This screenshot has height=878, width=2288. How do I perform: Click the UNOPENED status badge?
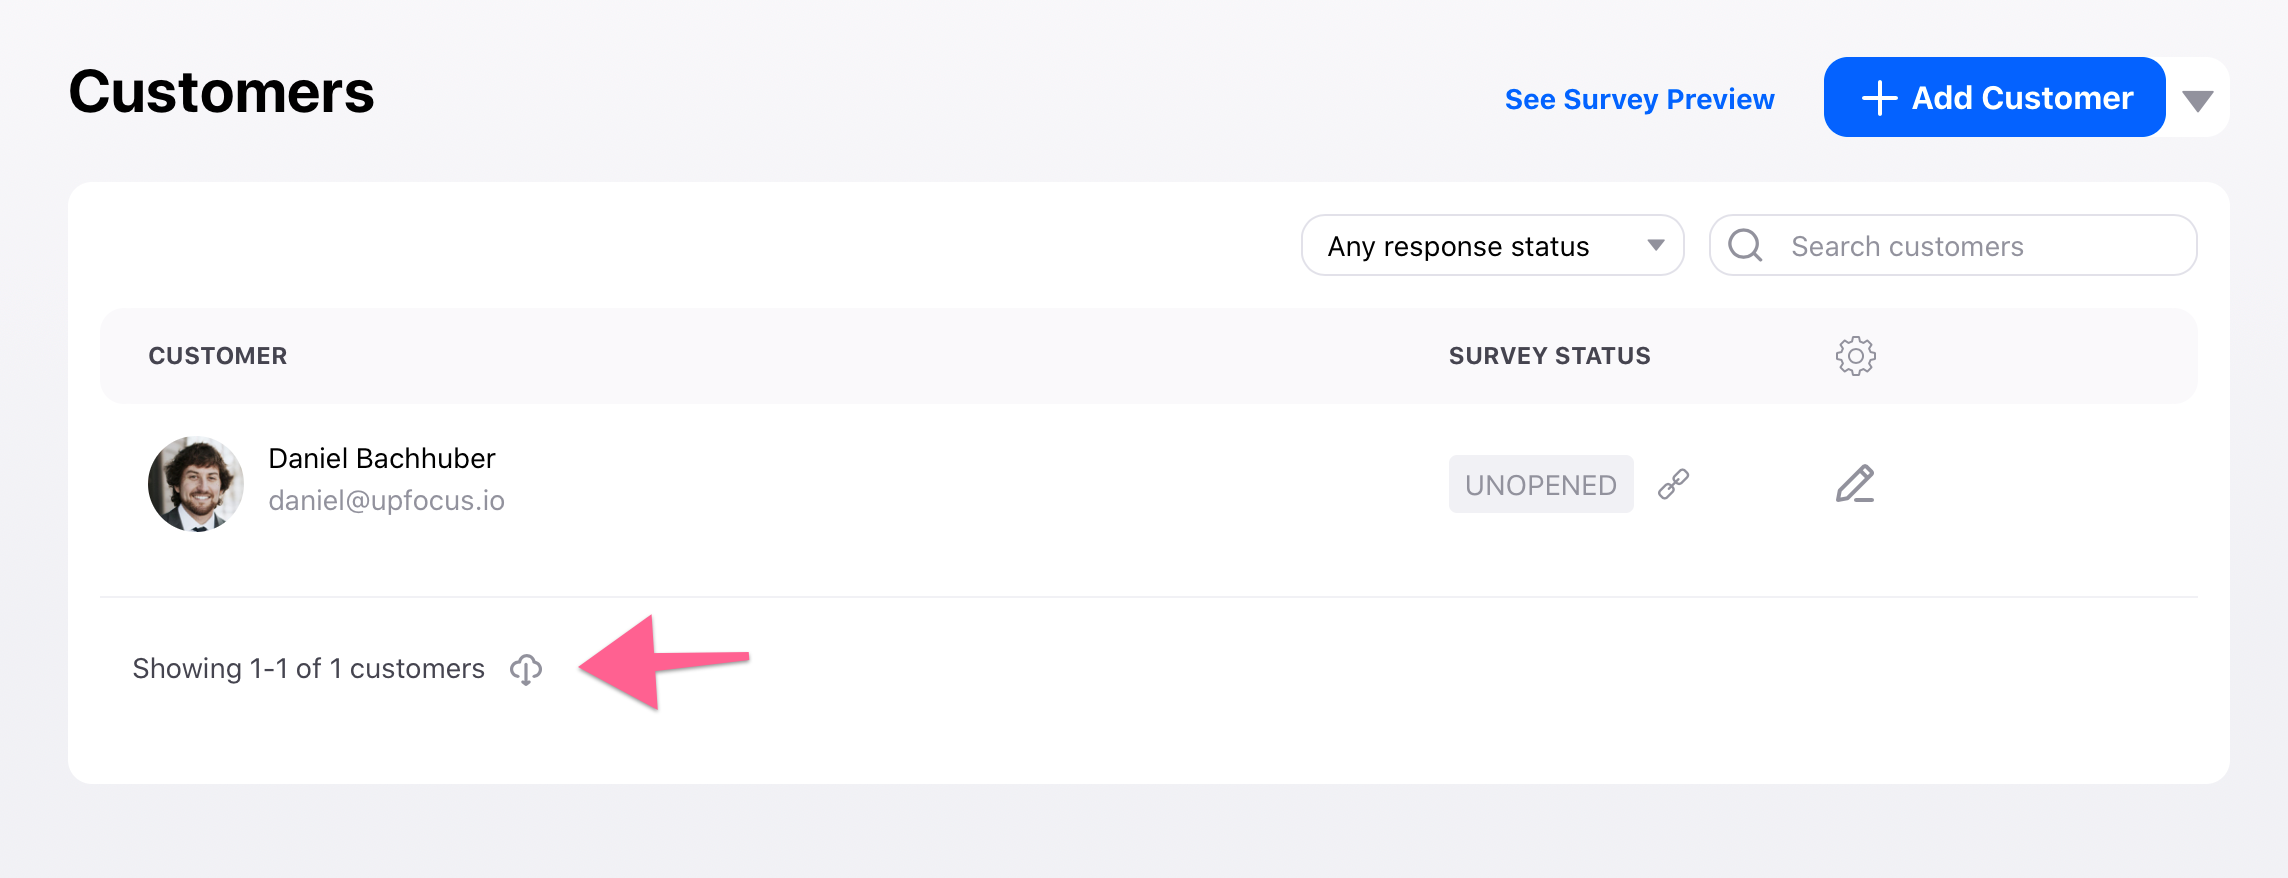click(x=1540, y=485)
